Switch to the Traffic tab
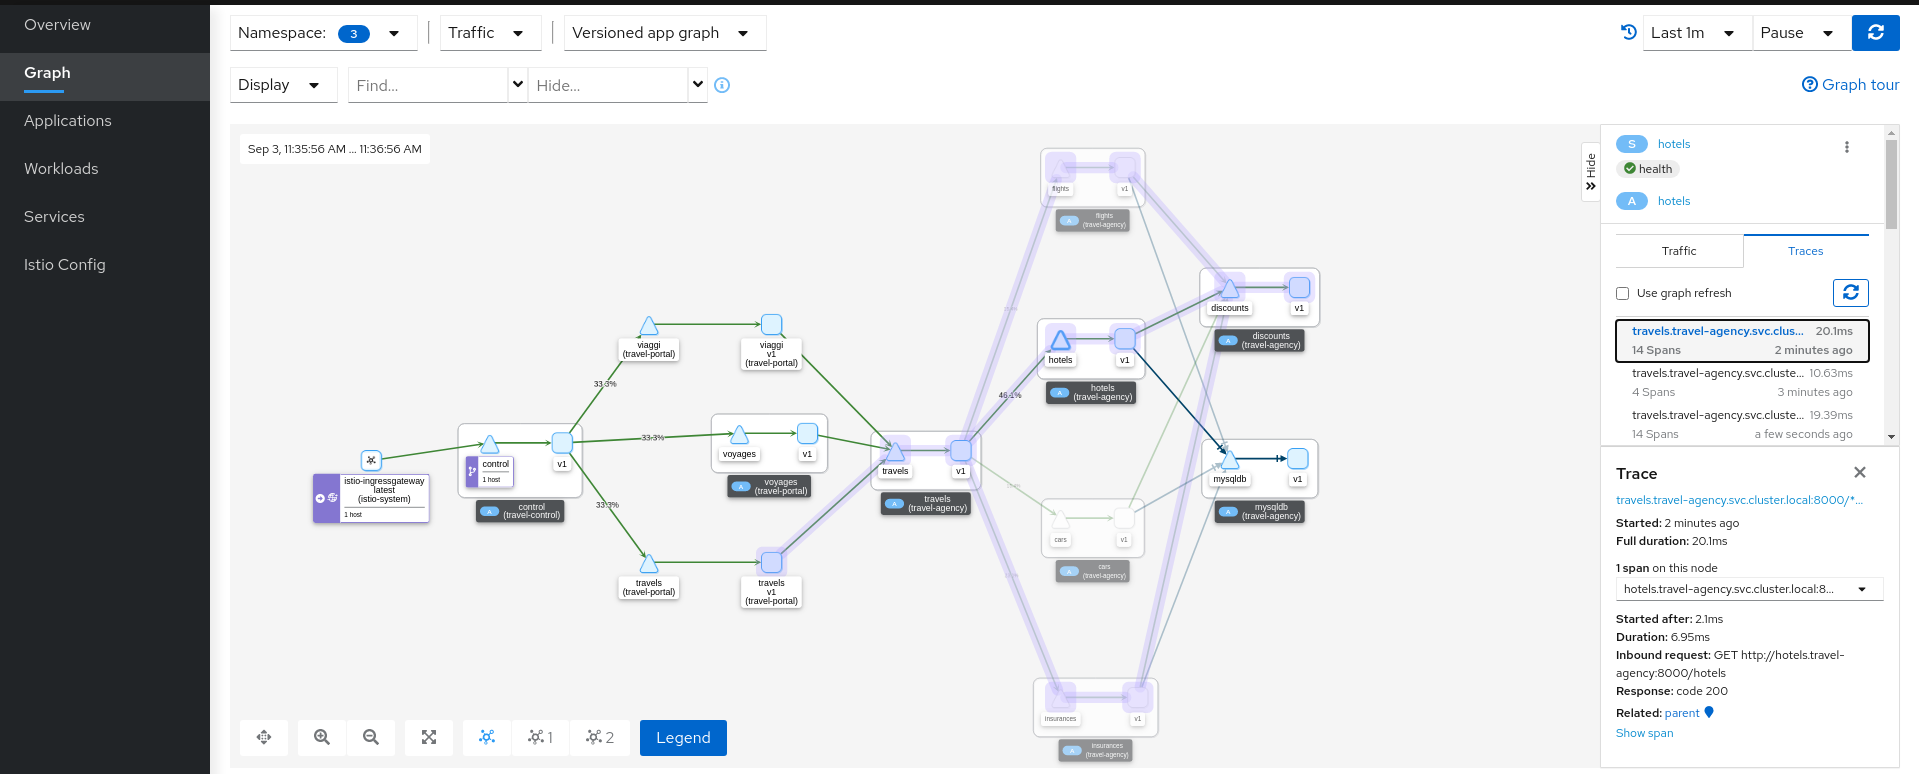 tap(1679, 251)
